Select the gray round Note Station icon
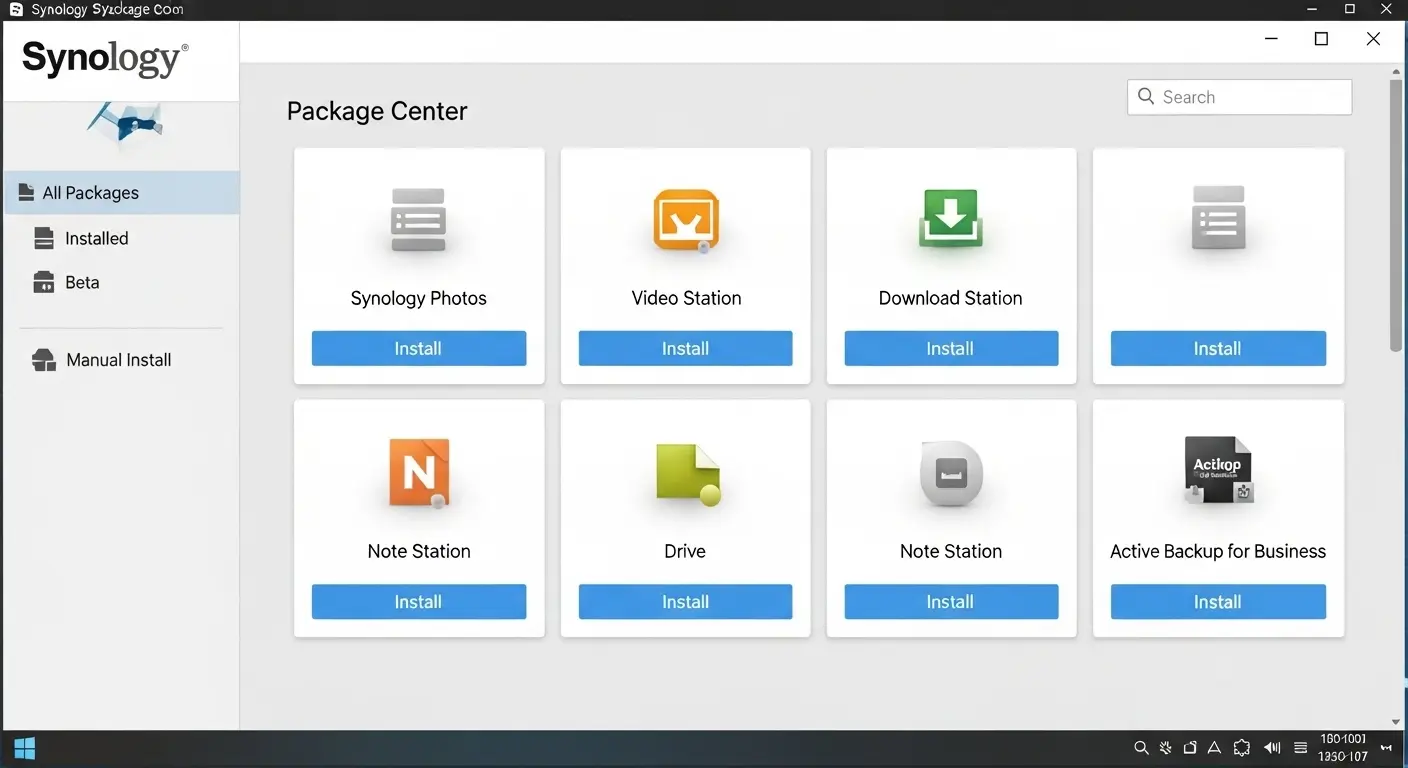This screenshot has width=1408, height=768. tap(951, 474)
